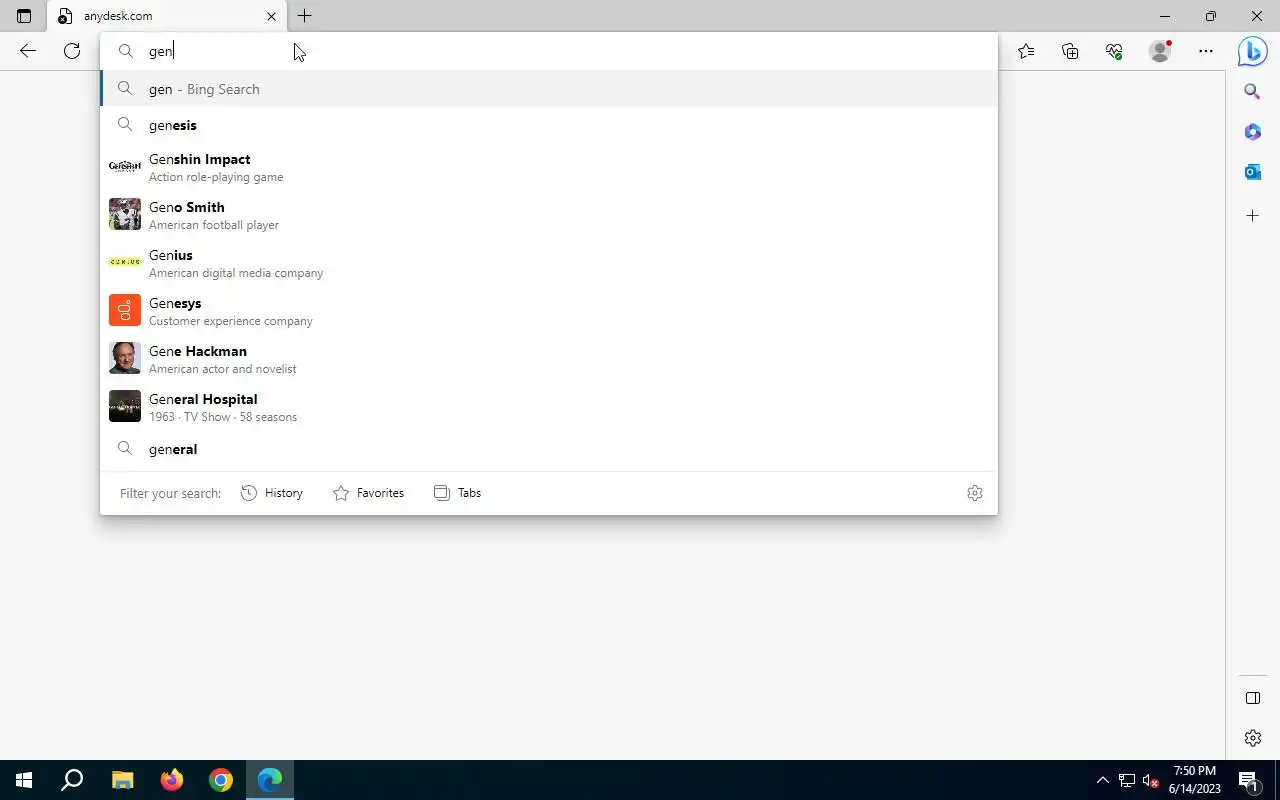Image resolution: width=1280 pixels, height=800 pixels.
Task: Open the Outlook sidebar icon
Action: click(x=1252, y=172)
